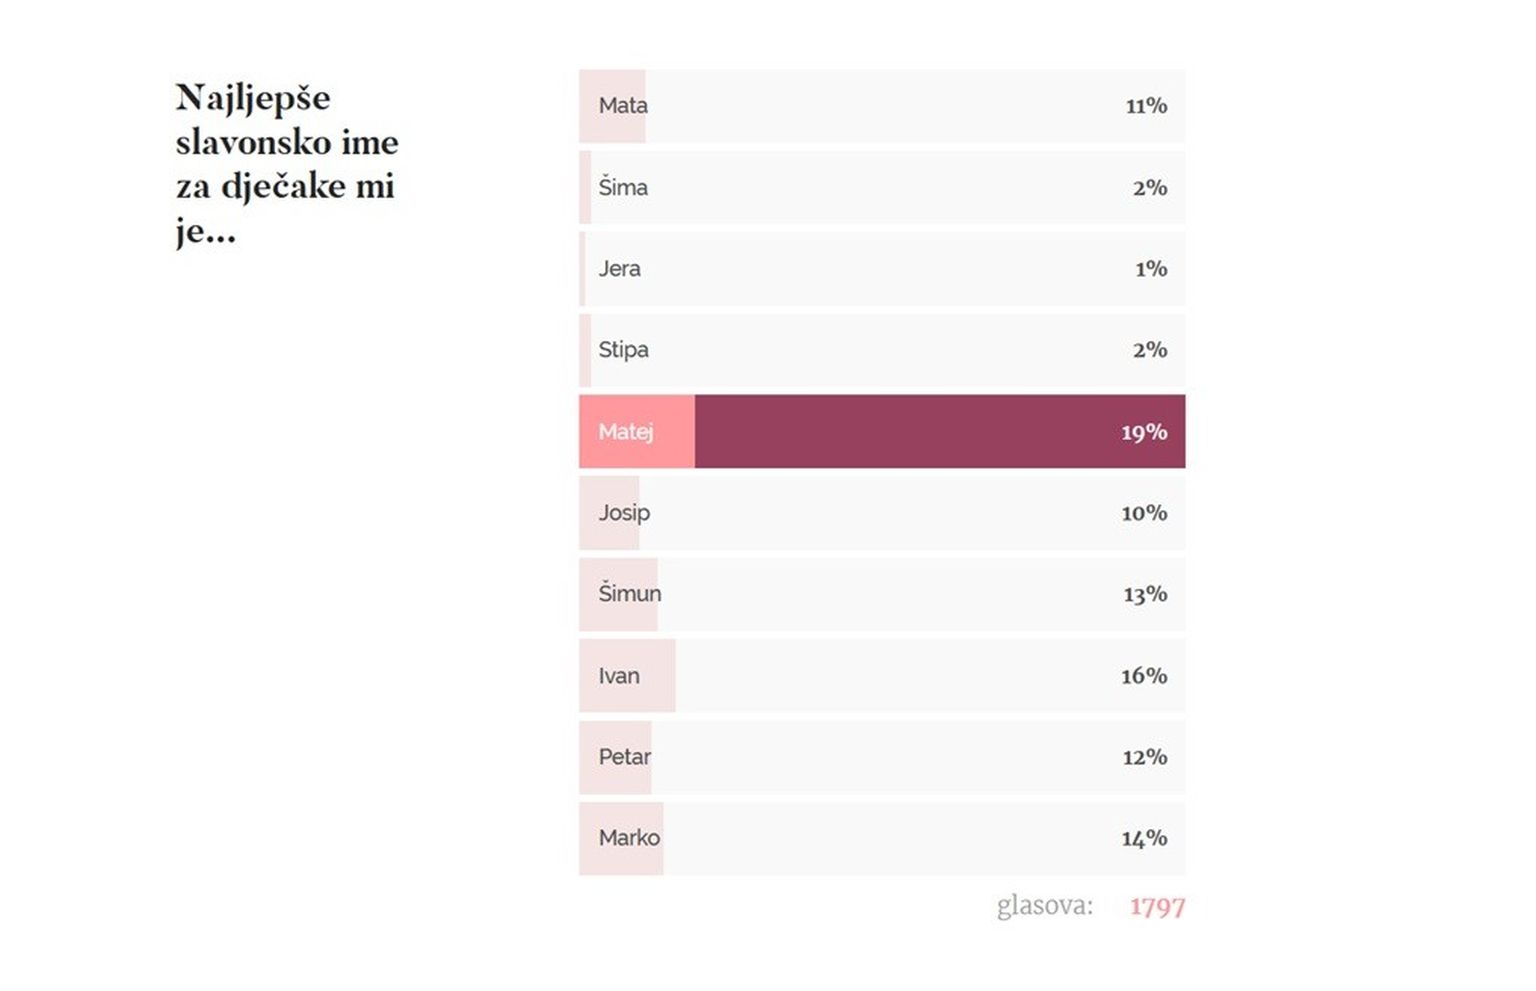The width and height of the screenshot is (1536, 991).
Task: Click the 13% value beside Šimun
Action: coord(1145,594)
